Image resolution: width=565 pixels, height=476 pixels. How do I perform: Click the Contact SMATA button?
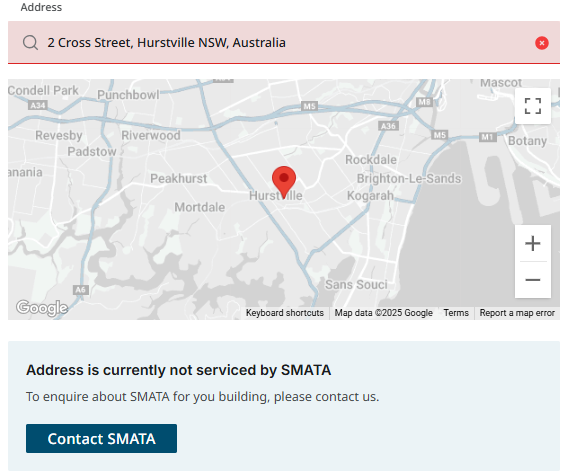tap(101, 439)
